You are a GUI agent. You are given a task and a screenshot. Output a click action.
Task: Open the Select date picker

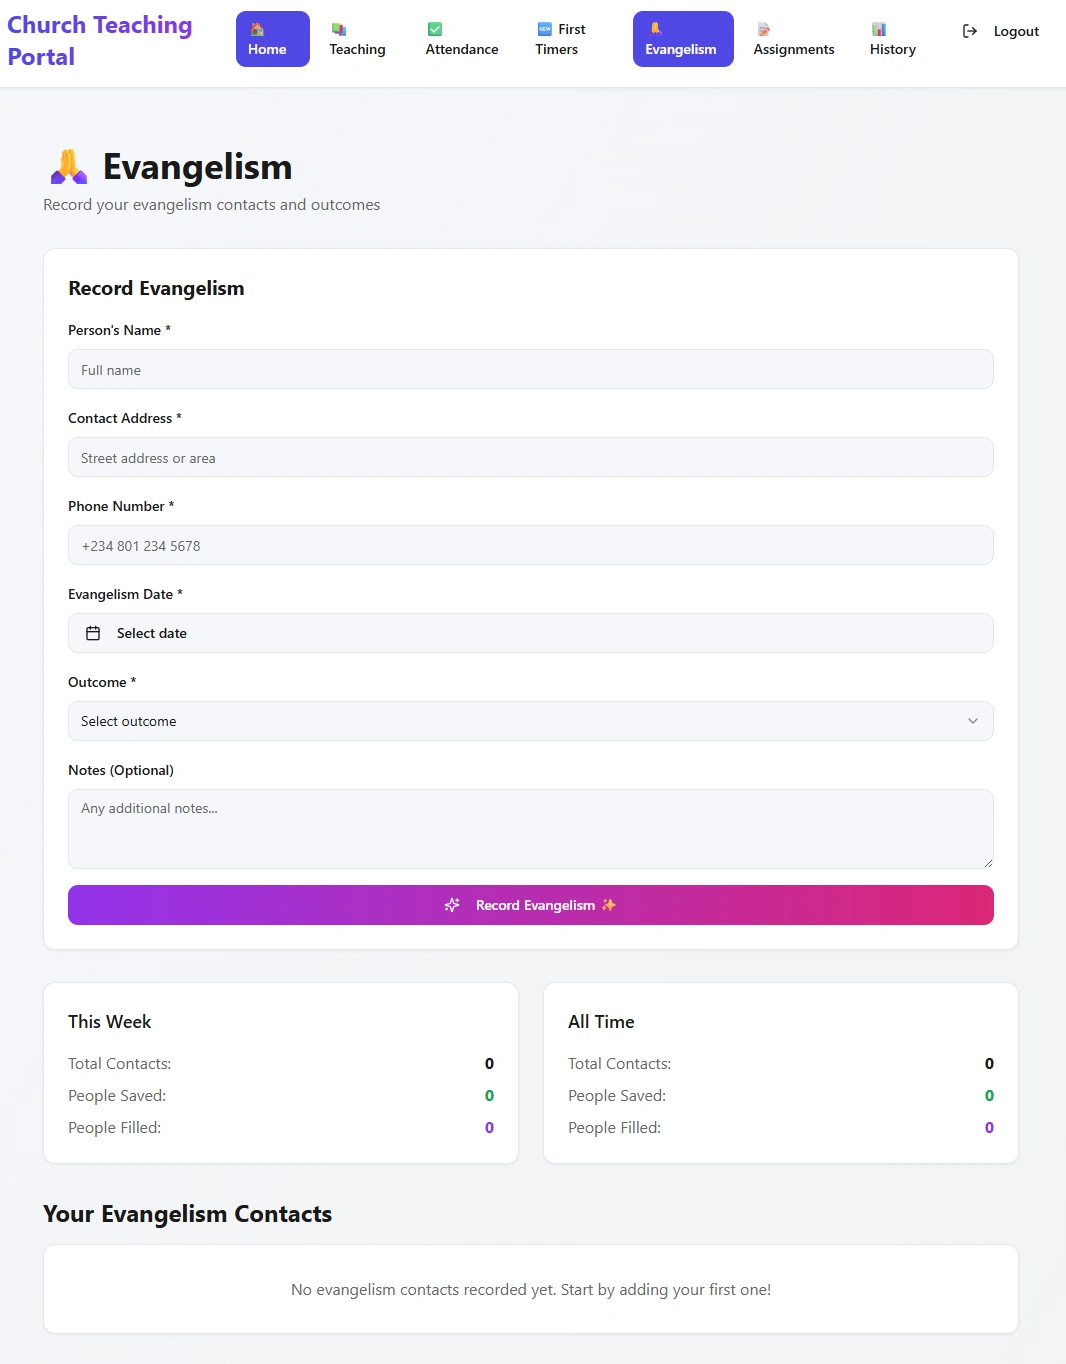(530, 633)
